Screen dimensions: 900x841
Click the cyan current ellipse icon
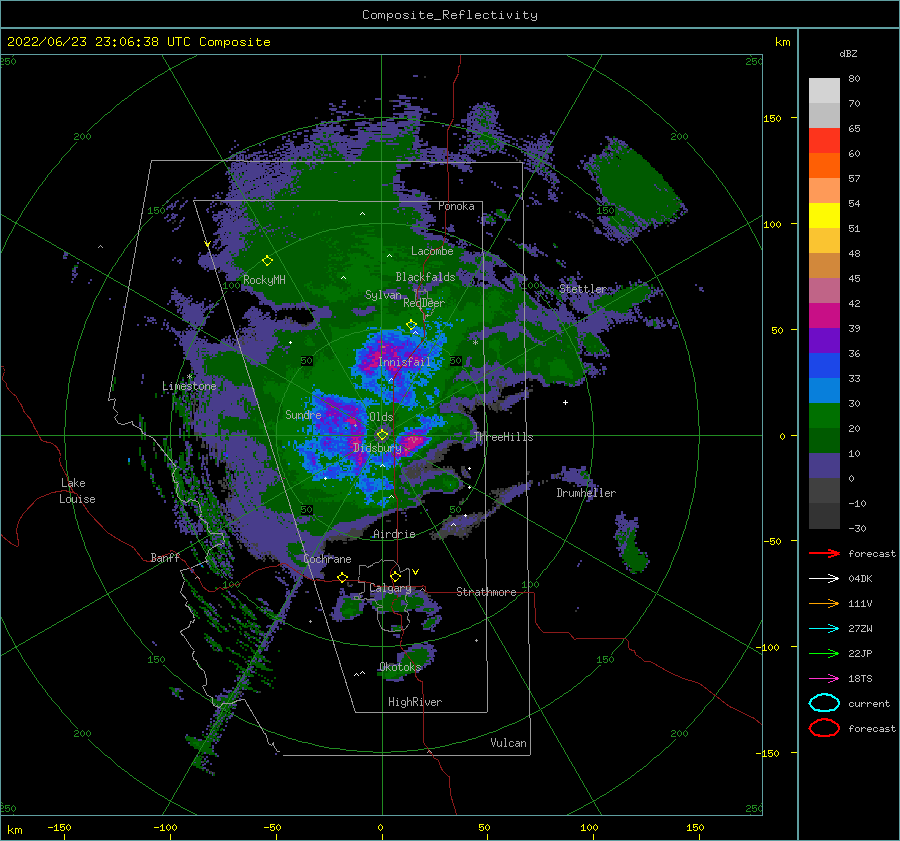(x=824, y=703)
